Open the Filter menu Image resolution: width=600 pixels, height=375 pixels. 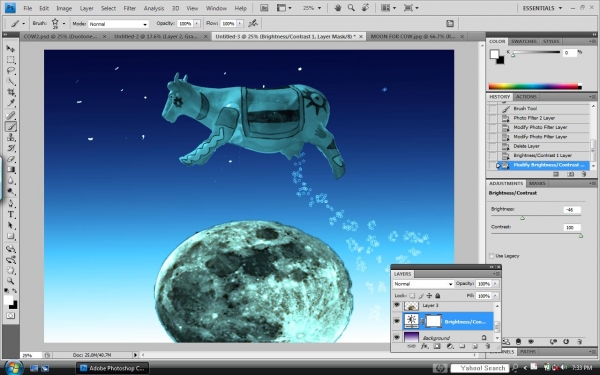click(x=129, y=8)
